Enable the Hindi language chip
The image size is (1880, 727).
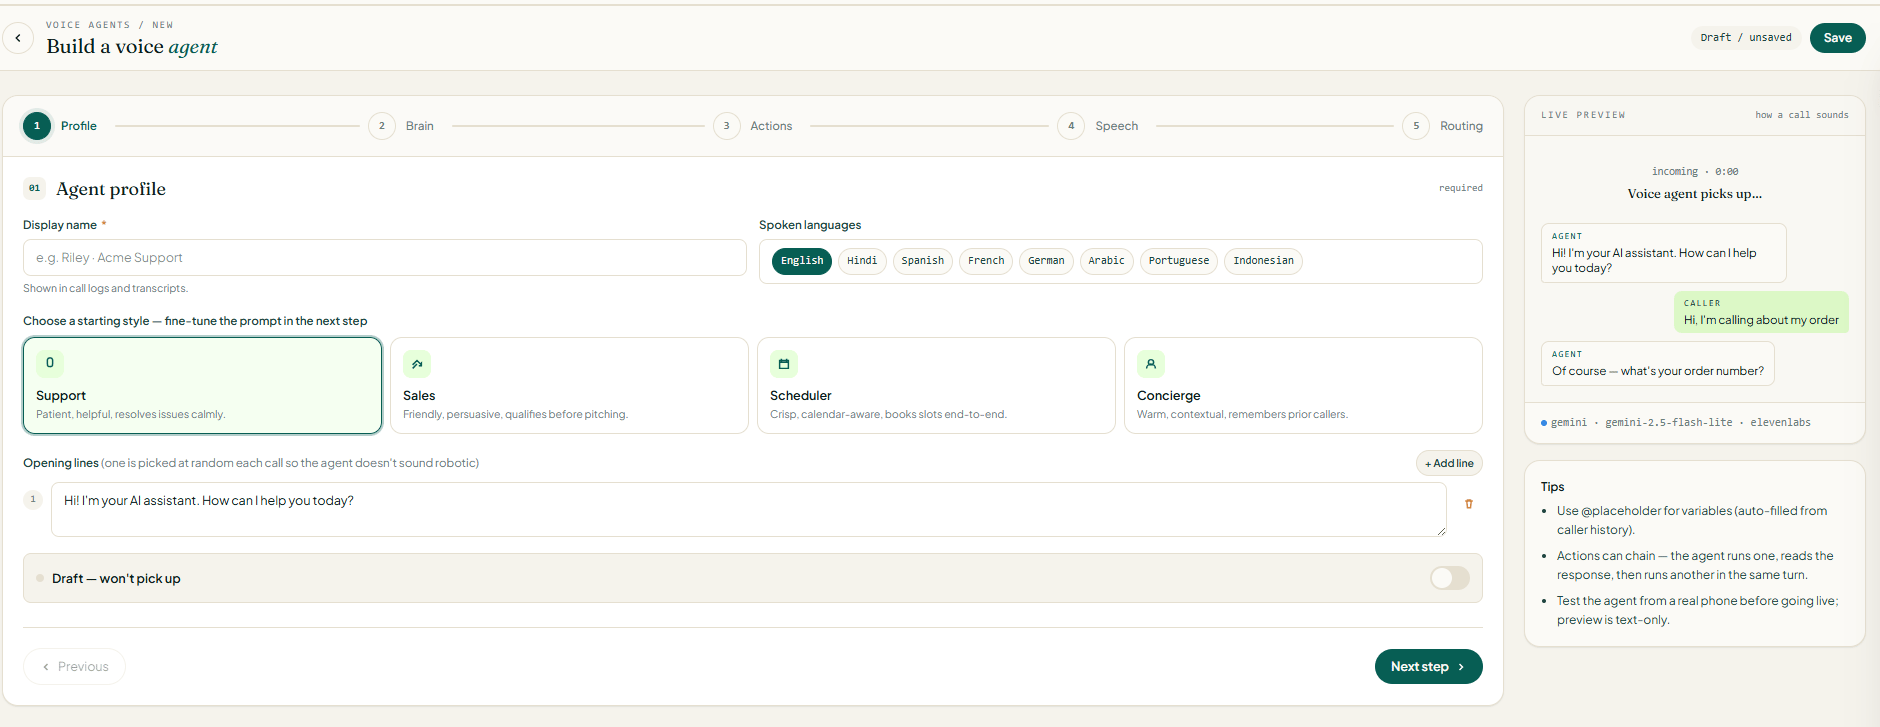862,261
